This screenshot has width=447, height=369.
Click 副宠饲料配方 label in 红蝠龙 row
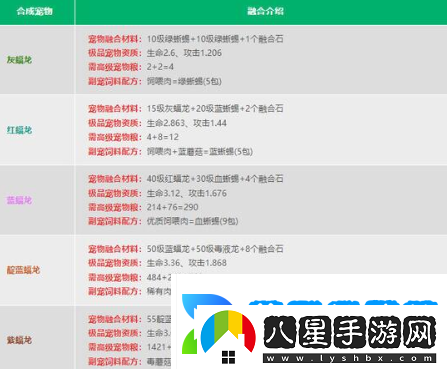[115, 152]
